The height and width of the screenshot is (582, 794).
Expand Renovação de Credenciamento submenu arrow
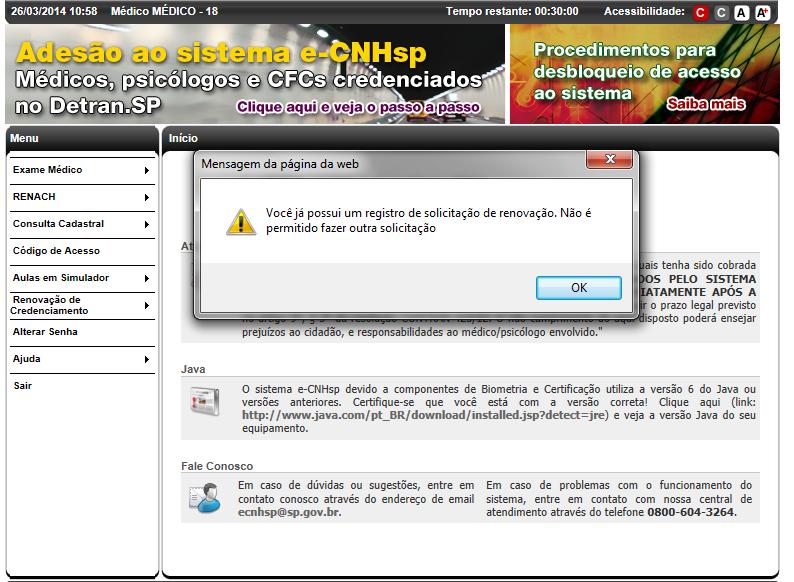[146, 305]
